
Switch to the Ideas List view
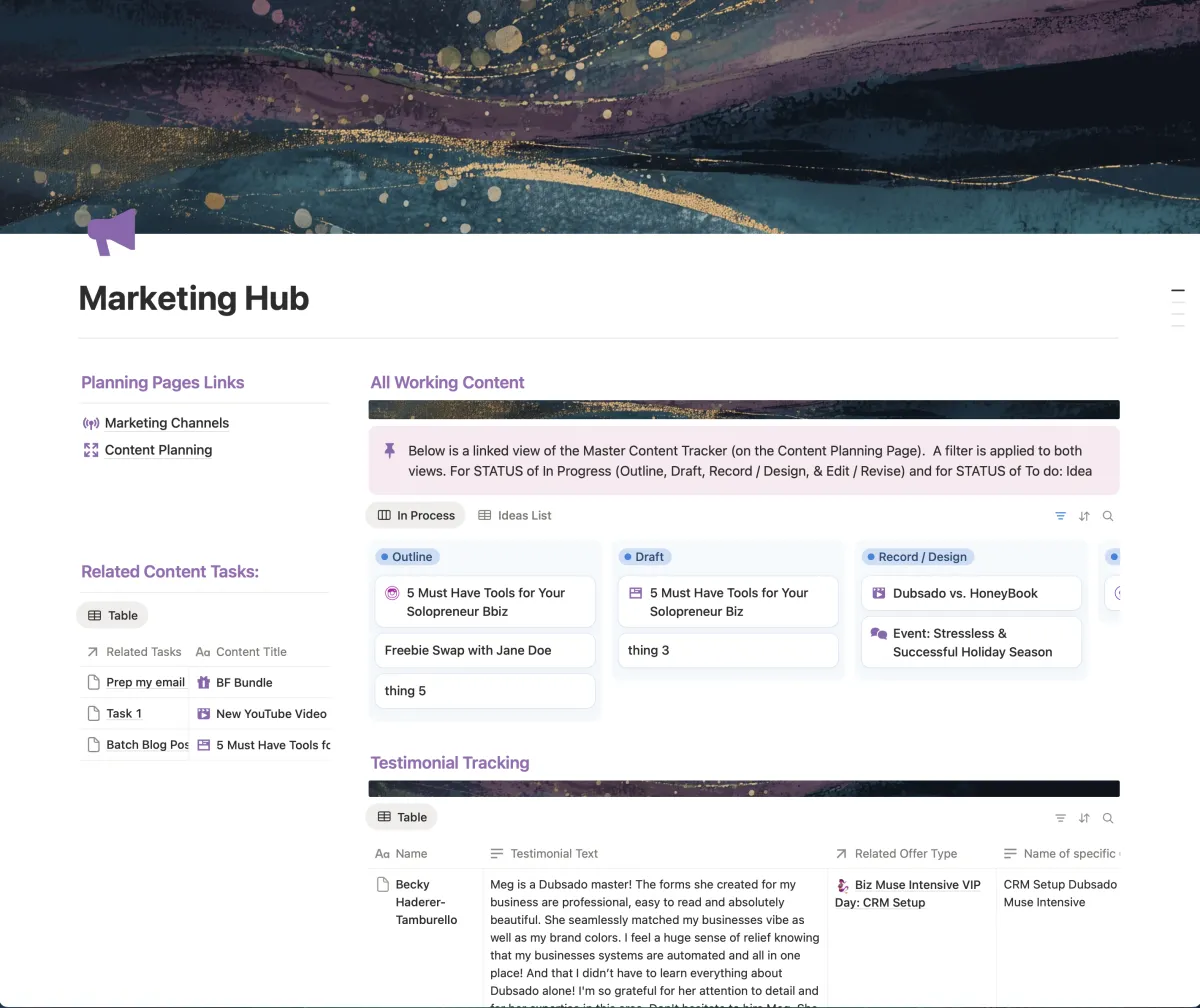click(514, 515)
